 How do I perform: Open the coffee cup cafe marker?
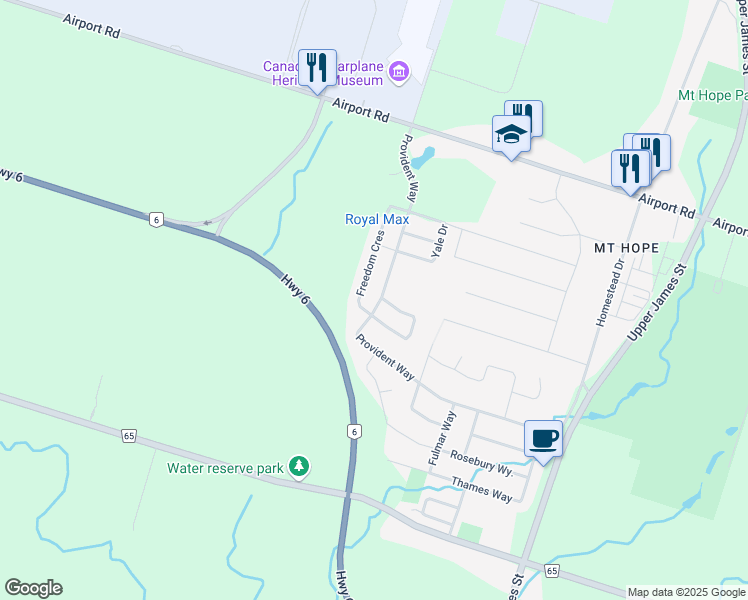point(543,439)
